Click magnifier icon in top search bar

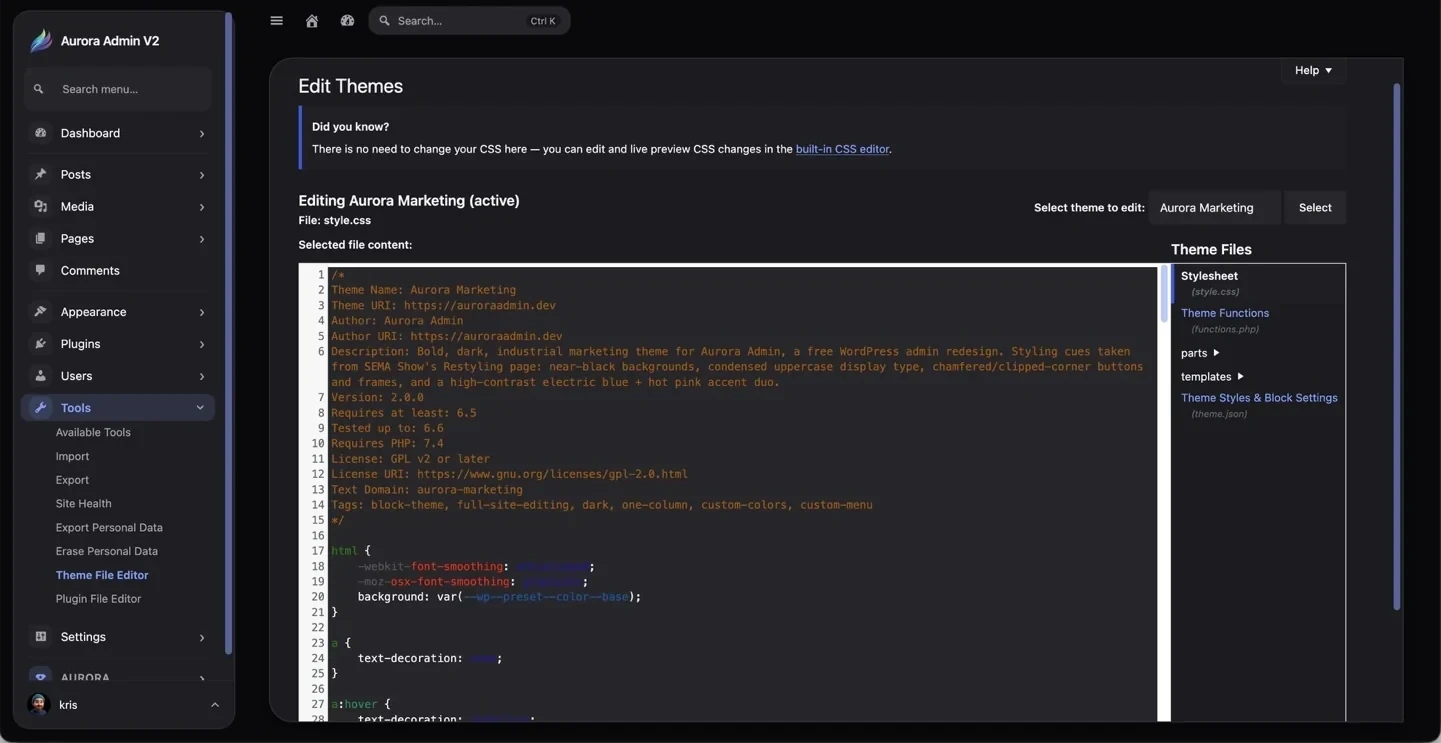[384, 21]
